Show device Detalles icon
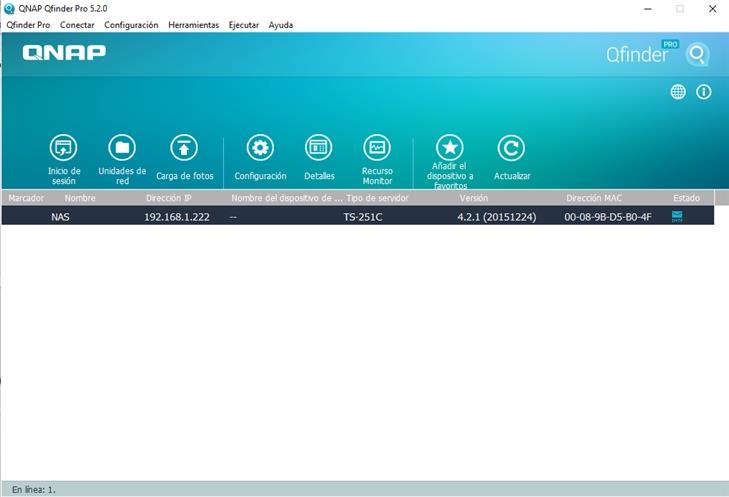 [319, 148]
